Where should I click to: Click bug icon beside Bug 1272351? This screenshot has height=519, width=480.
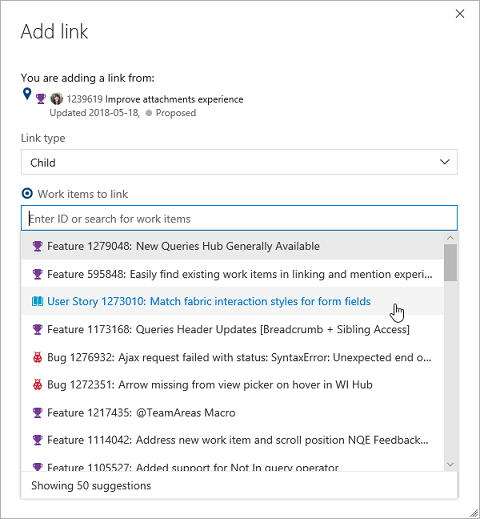(x=37, y=385)
